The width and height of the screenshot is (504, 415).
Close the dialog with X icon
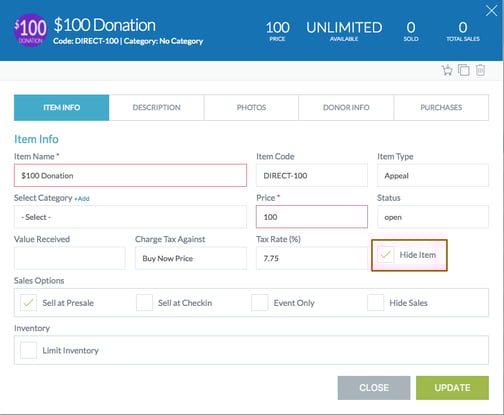pos(491,11)
